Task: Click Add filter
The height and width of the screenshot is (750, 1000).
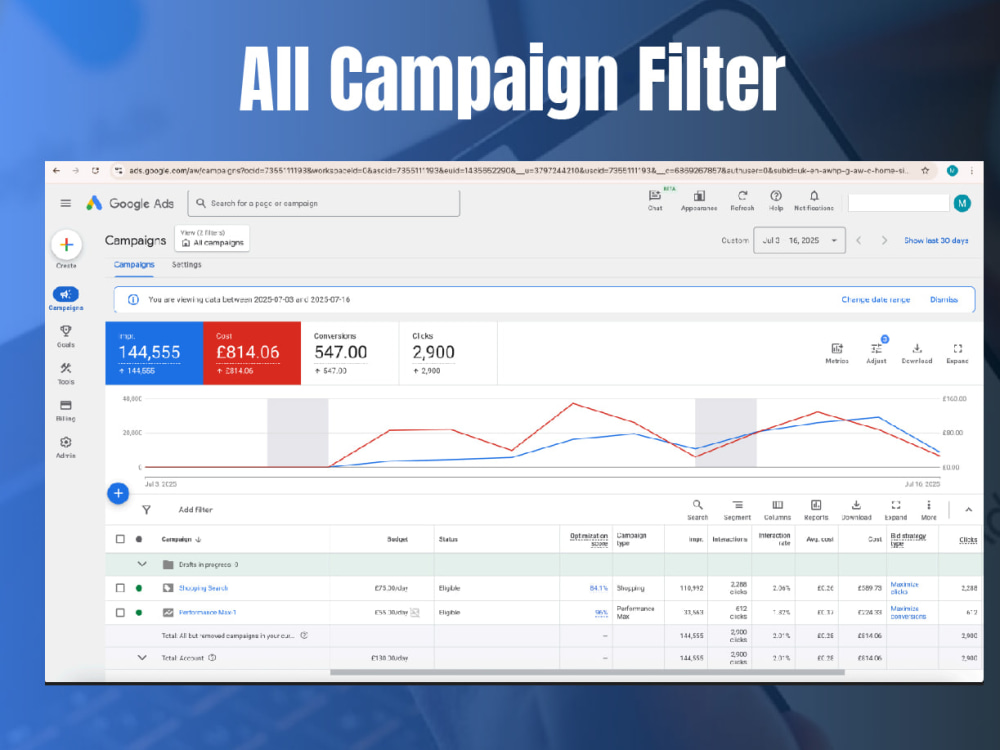Action: point(195,510)
